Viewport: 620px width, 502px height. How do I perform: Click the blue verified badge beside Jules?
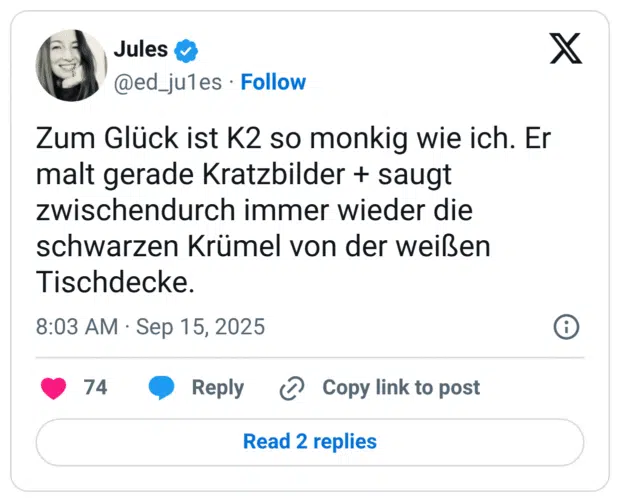[186, 49]
